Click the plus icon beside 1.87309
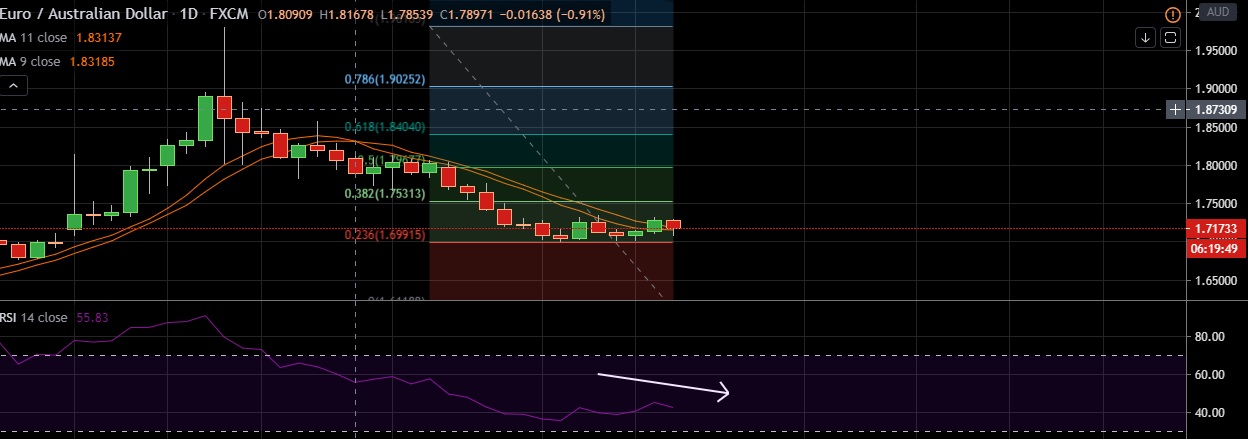This screenshot has height=439, width=1248. (1175, 108)
